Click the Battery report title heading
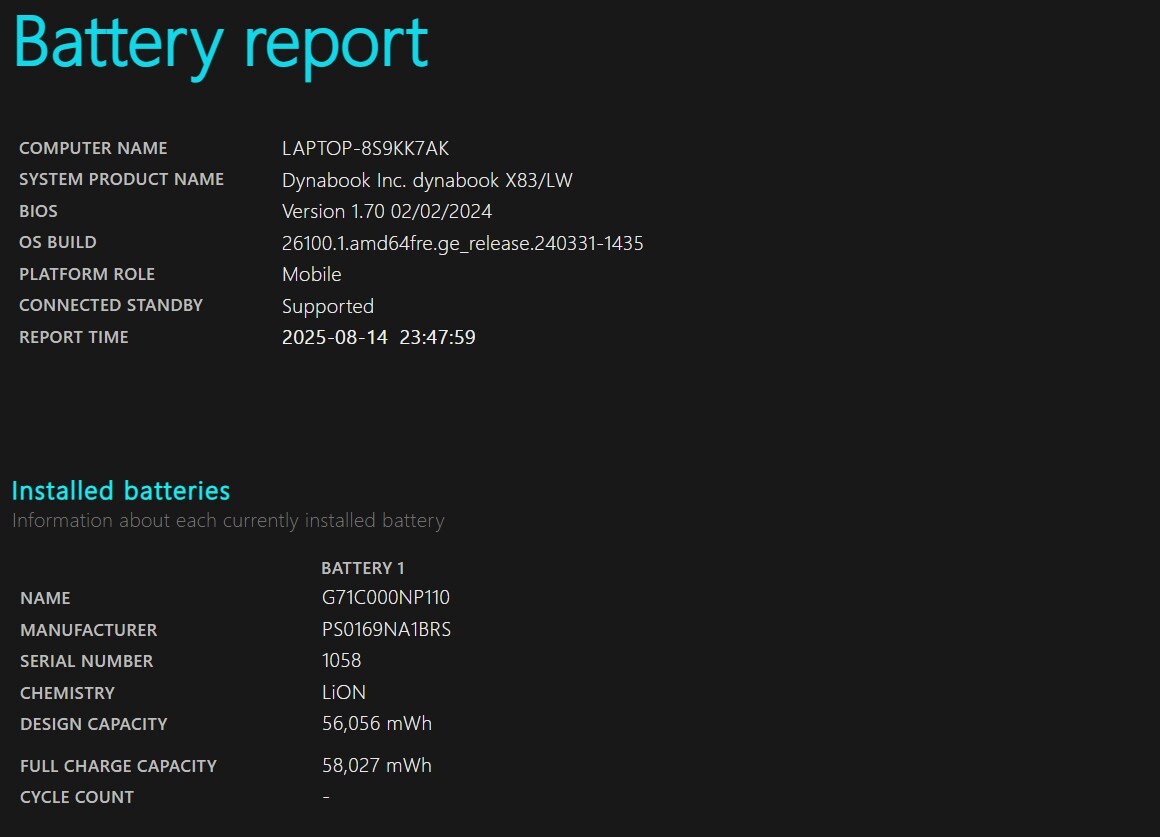 pyautogui.click(x=221, y=43)
